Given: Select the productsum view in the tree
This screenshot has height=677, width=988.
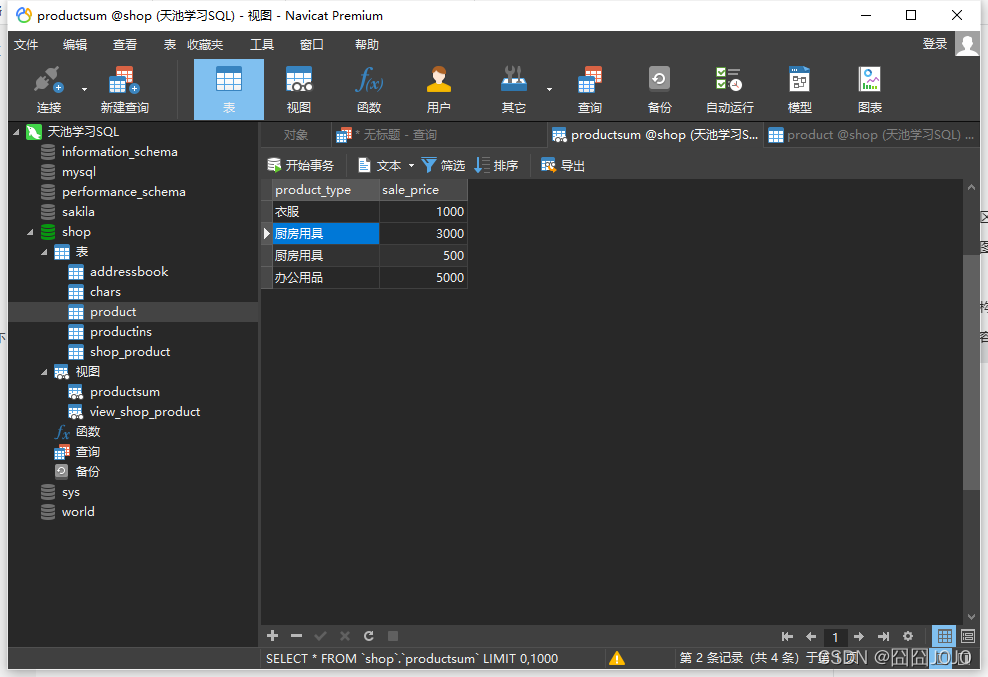Looking at the screenshot, I should pyautogui.click(x=125, y=392).
